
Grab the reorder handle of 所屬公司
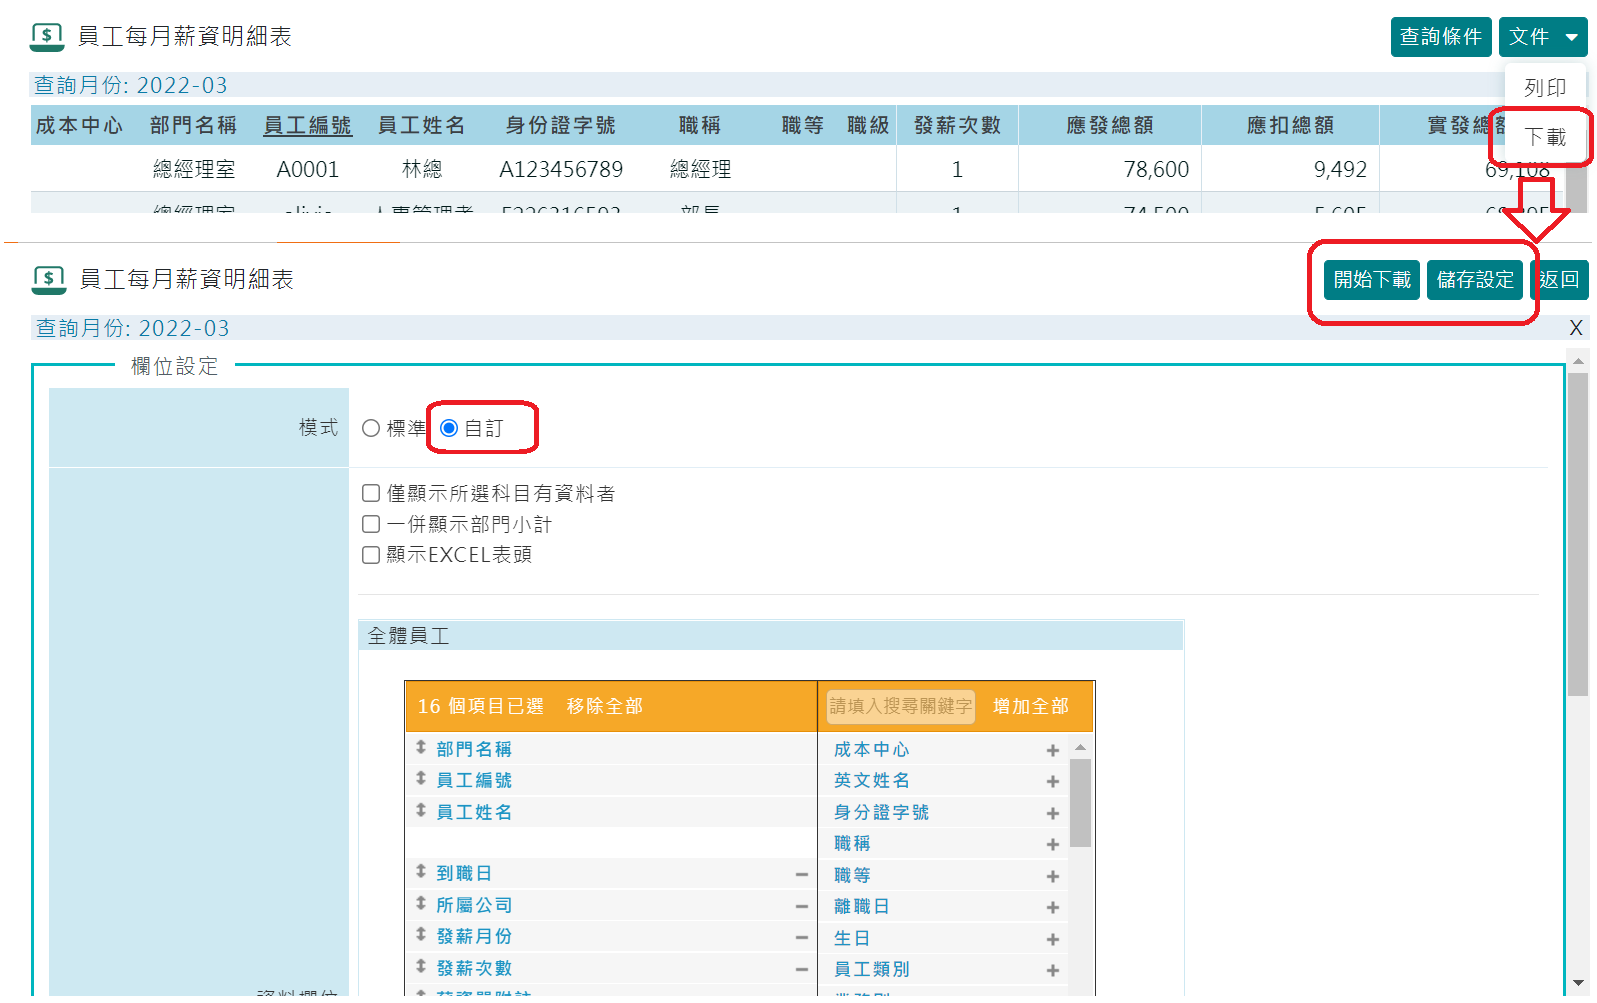(421, 903)
